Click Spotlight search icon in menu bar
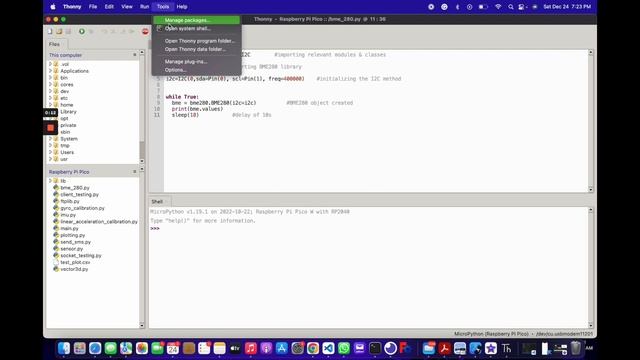The width and height of the screenshot is (640, 360). (511, 7)
